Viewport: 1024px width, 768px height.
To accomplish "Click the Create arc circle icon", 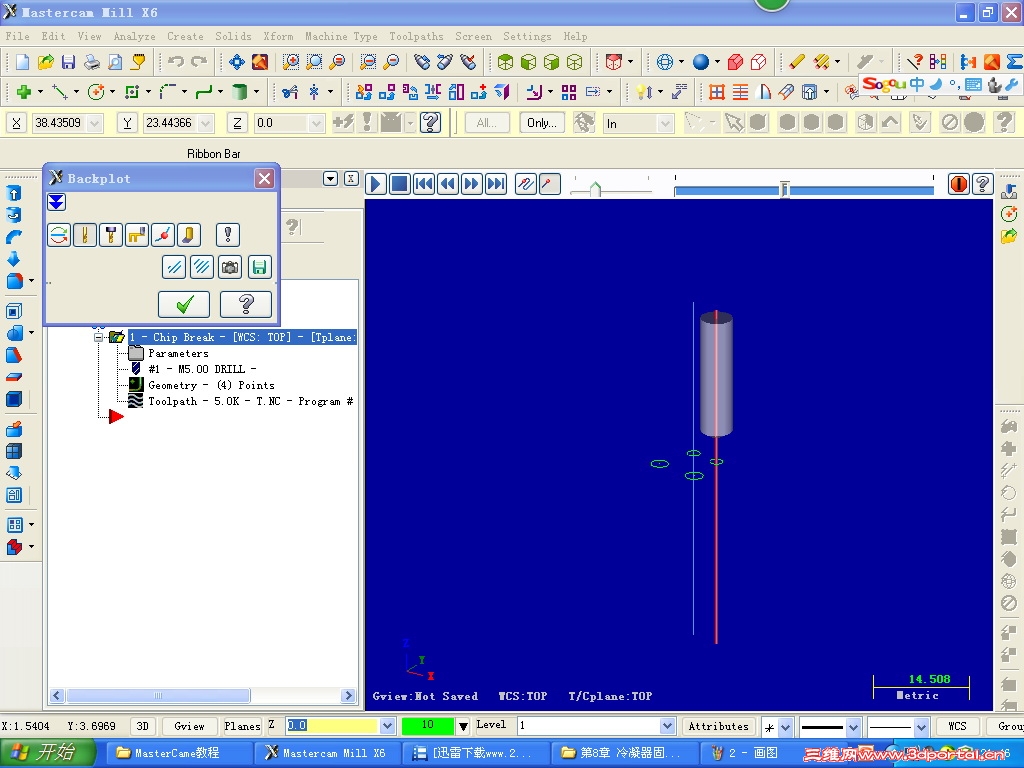I will (96, 92).
